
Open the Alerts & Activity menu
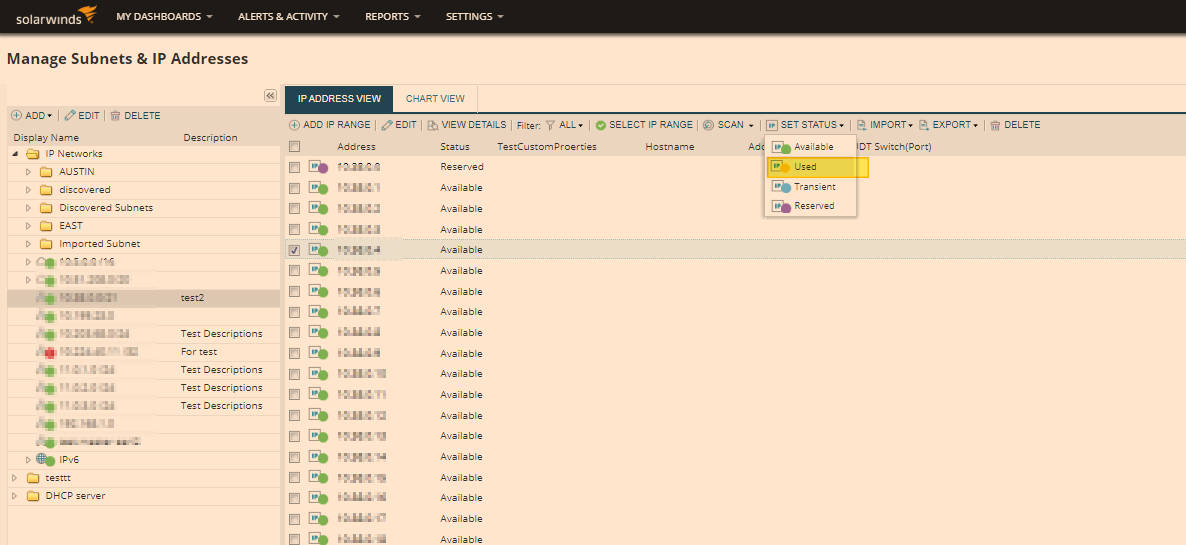288,16
